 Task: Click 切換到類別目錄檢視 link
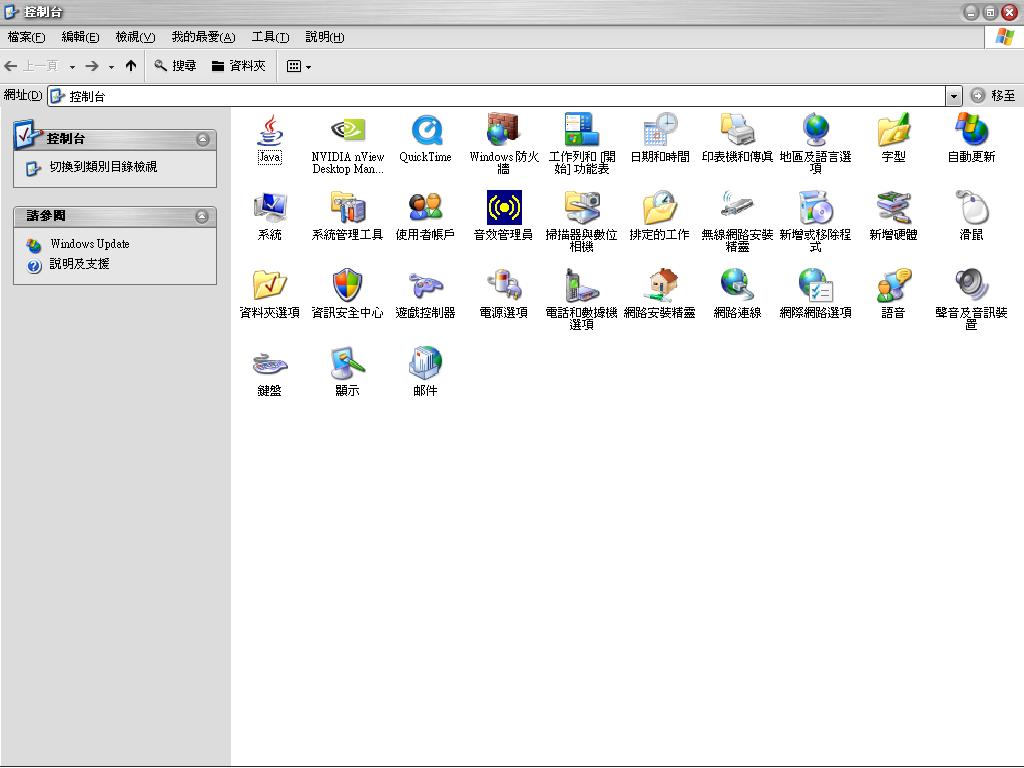pos(103,167)
